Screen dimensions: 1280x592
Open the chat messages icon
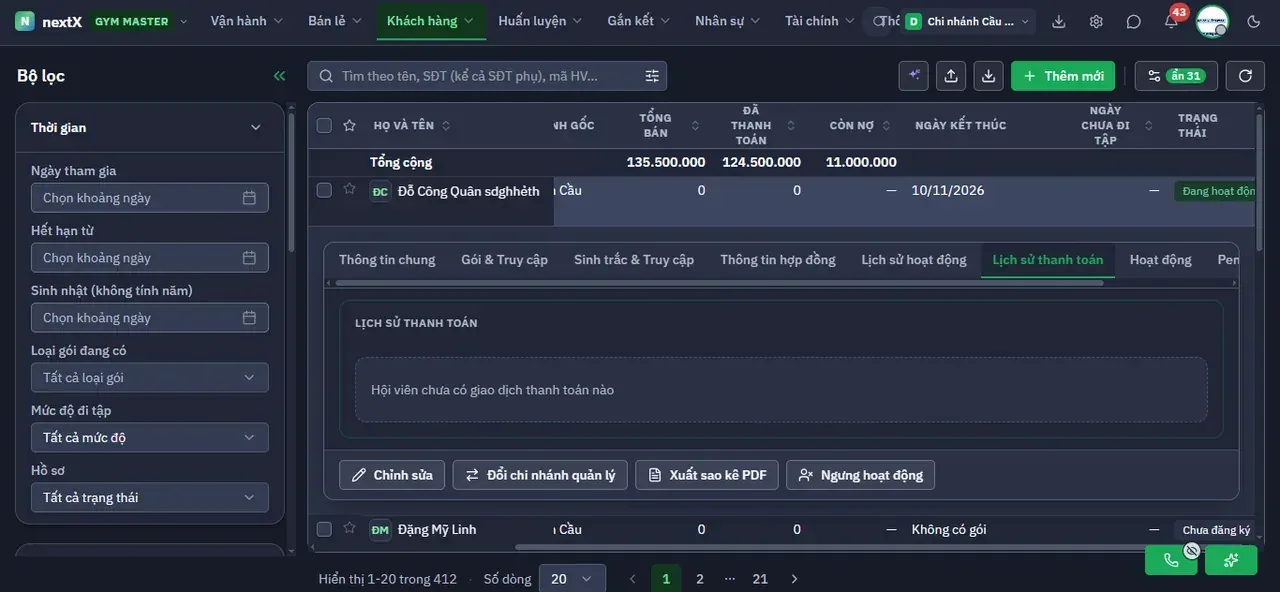pos(1133,21)
